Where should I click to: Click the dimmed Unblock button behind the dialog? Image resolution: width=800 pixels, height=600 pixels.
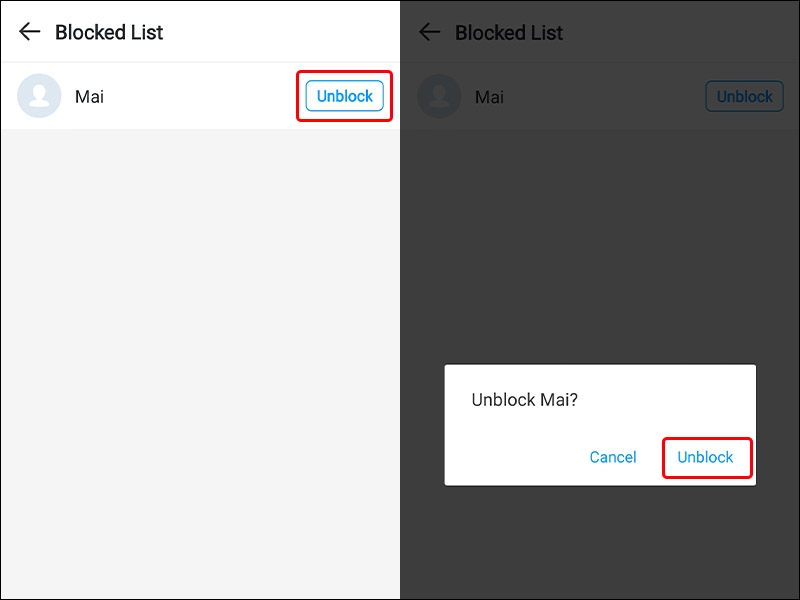pos(744,96)
